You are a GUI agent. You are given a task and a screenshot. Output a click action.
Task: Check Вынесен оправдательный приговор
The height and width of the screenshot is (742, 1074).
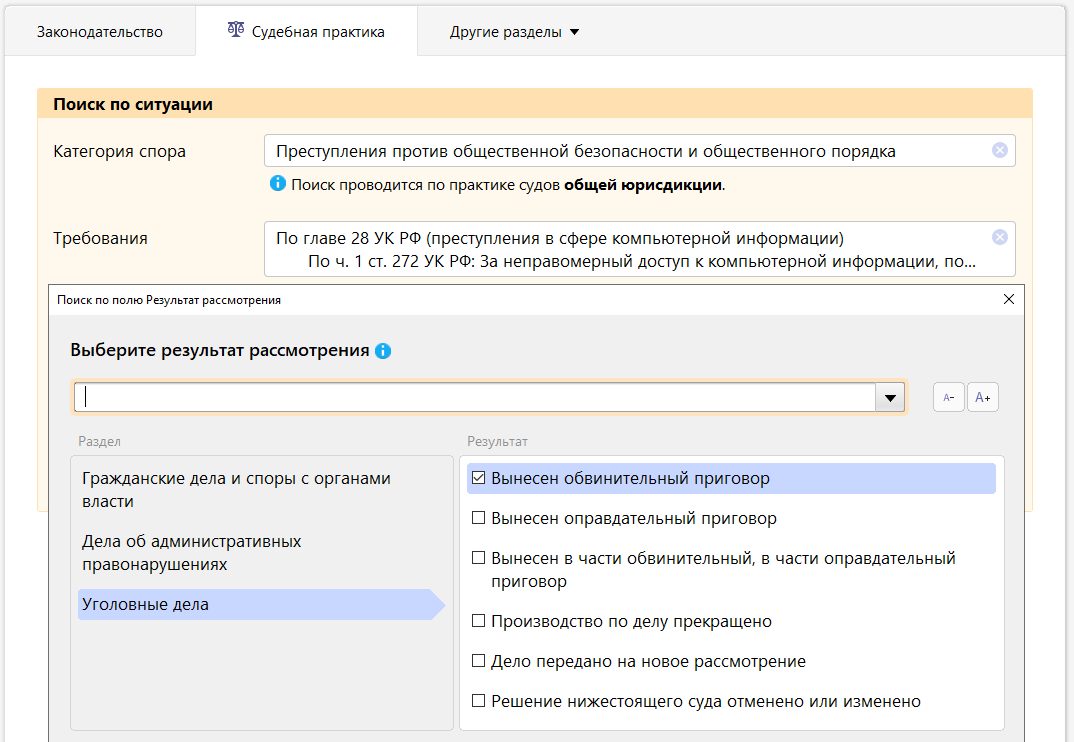click(x=478, y=518)
